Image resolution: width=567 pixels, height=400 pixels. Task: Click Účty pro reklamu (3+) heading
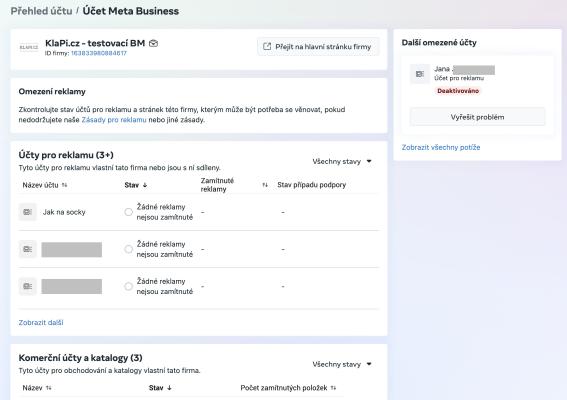(x=66, y=155)
